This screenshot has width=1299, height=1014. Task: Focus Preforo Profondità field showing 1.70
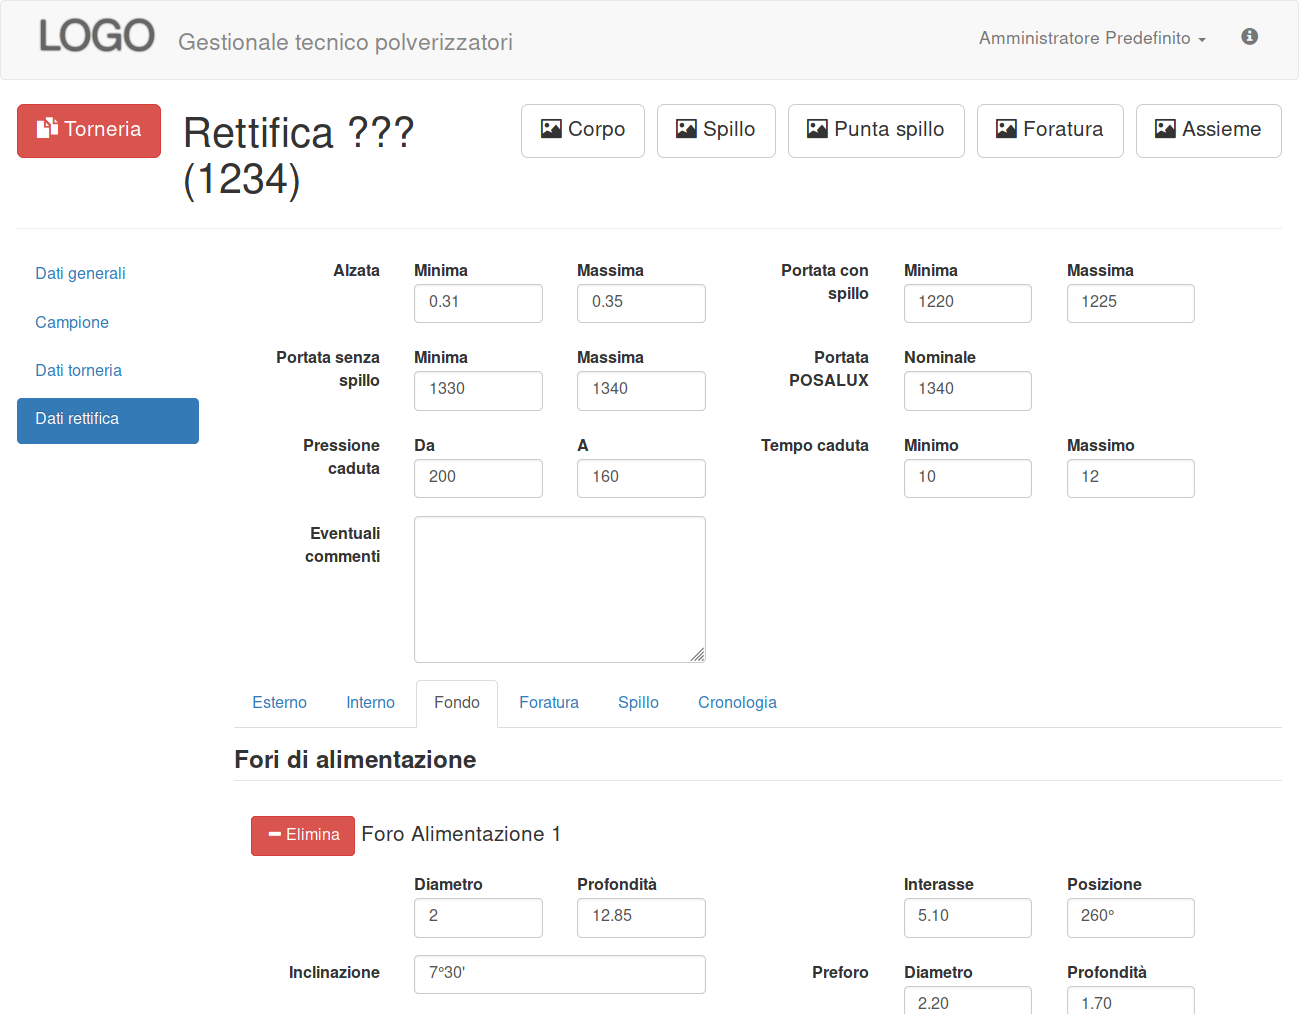pos(1131,1001)
